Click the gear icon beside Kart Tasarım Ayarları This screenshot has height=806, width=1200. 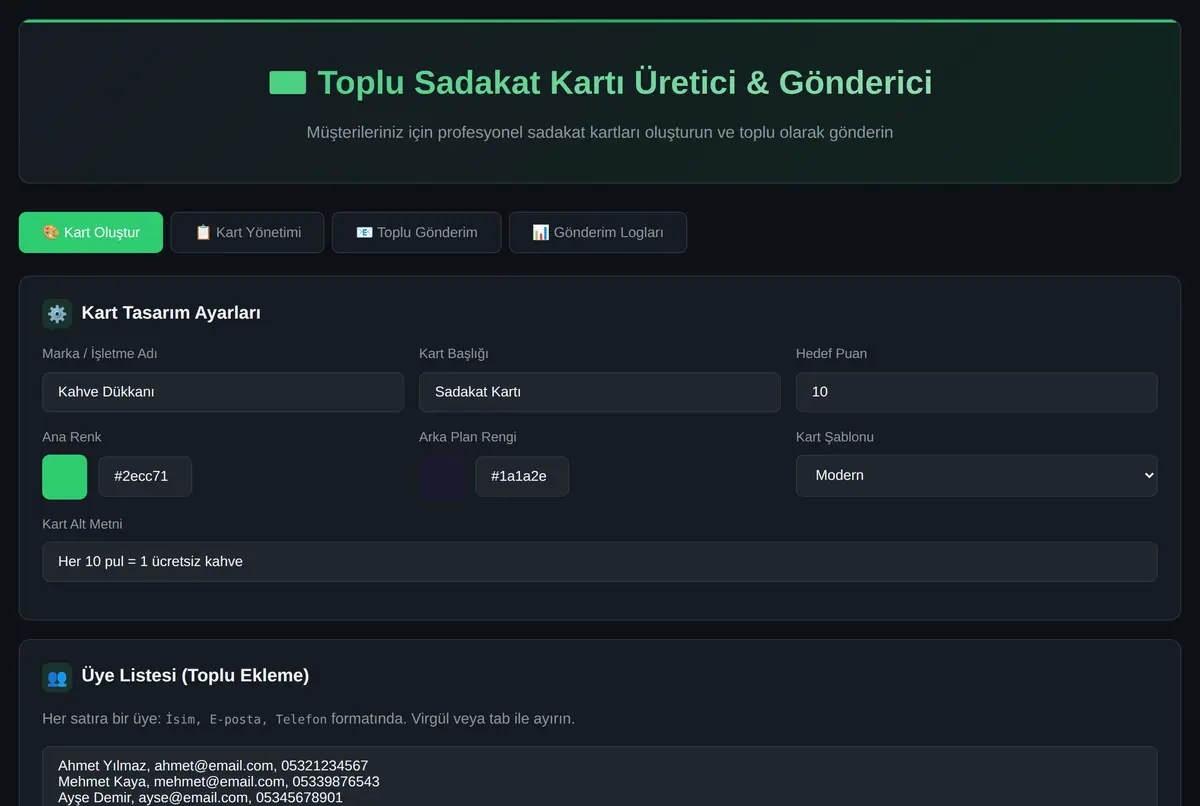(x=57, y=313)
